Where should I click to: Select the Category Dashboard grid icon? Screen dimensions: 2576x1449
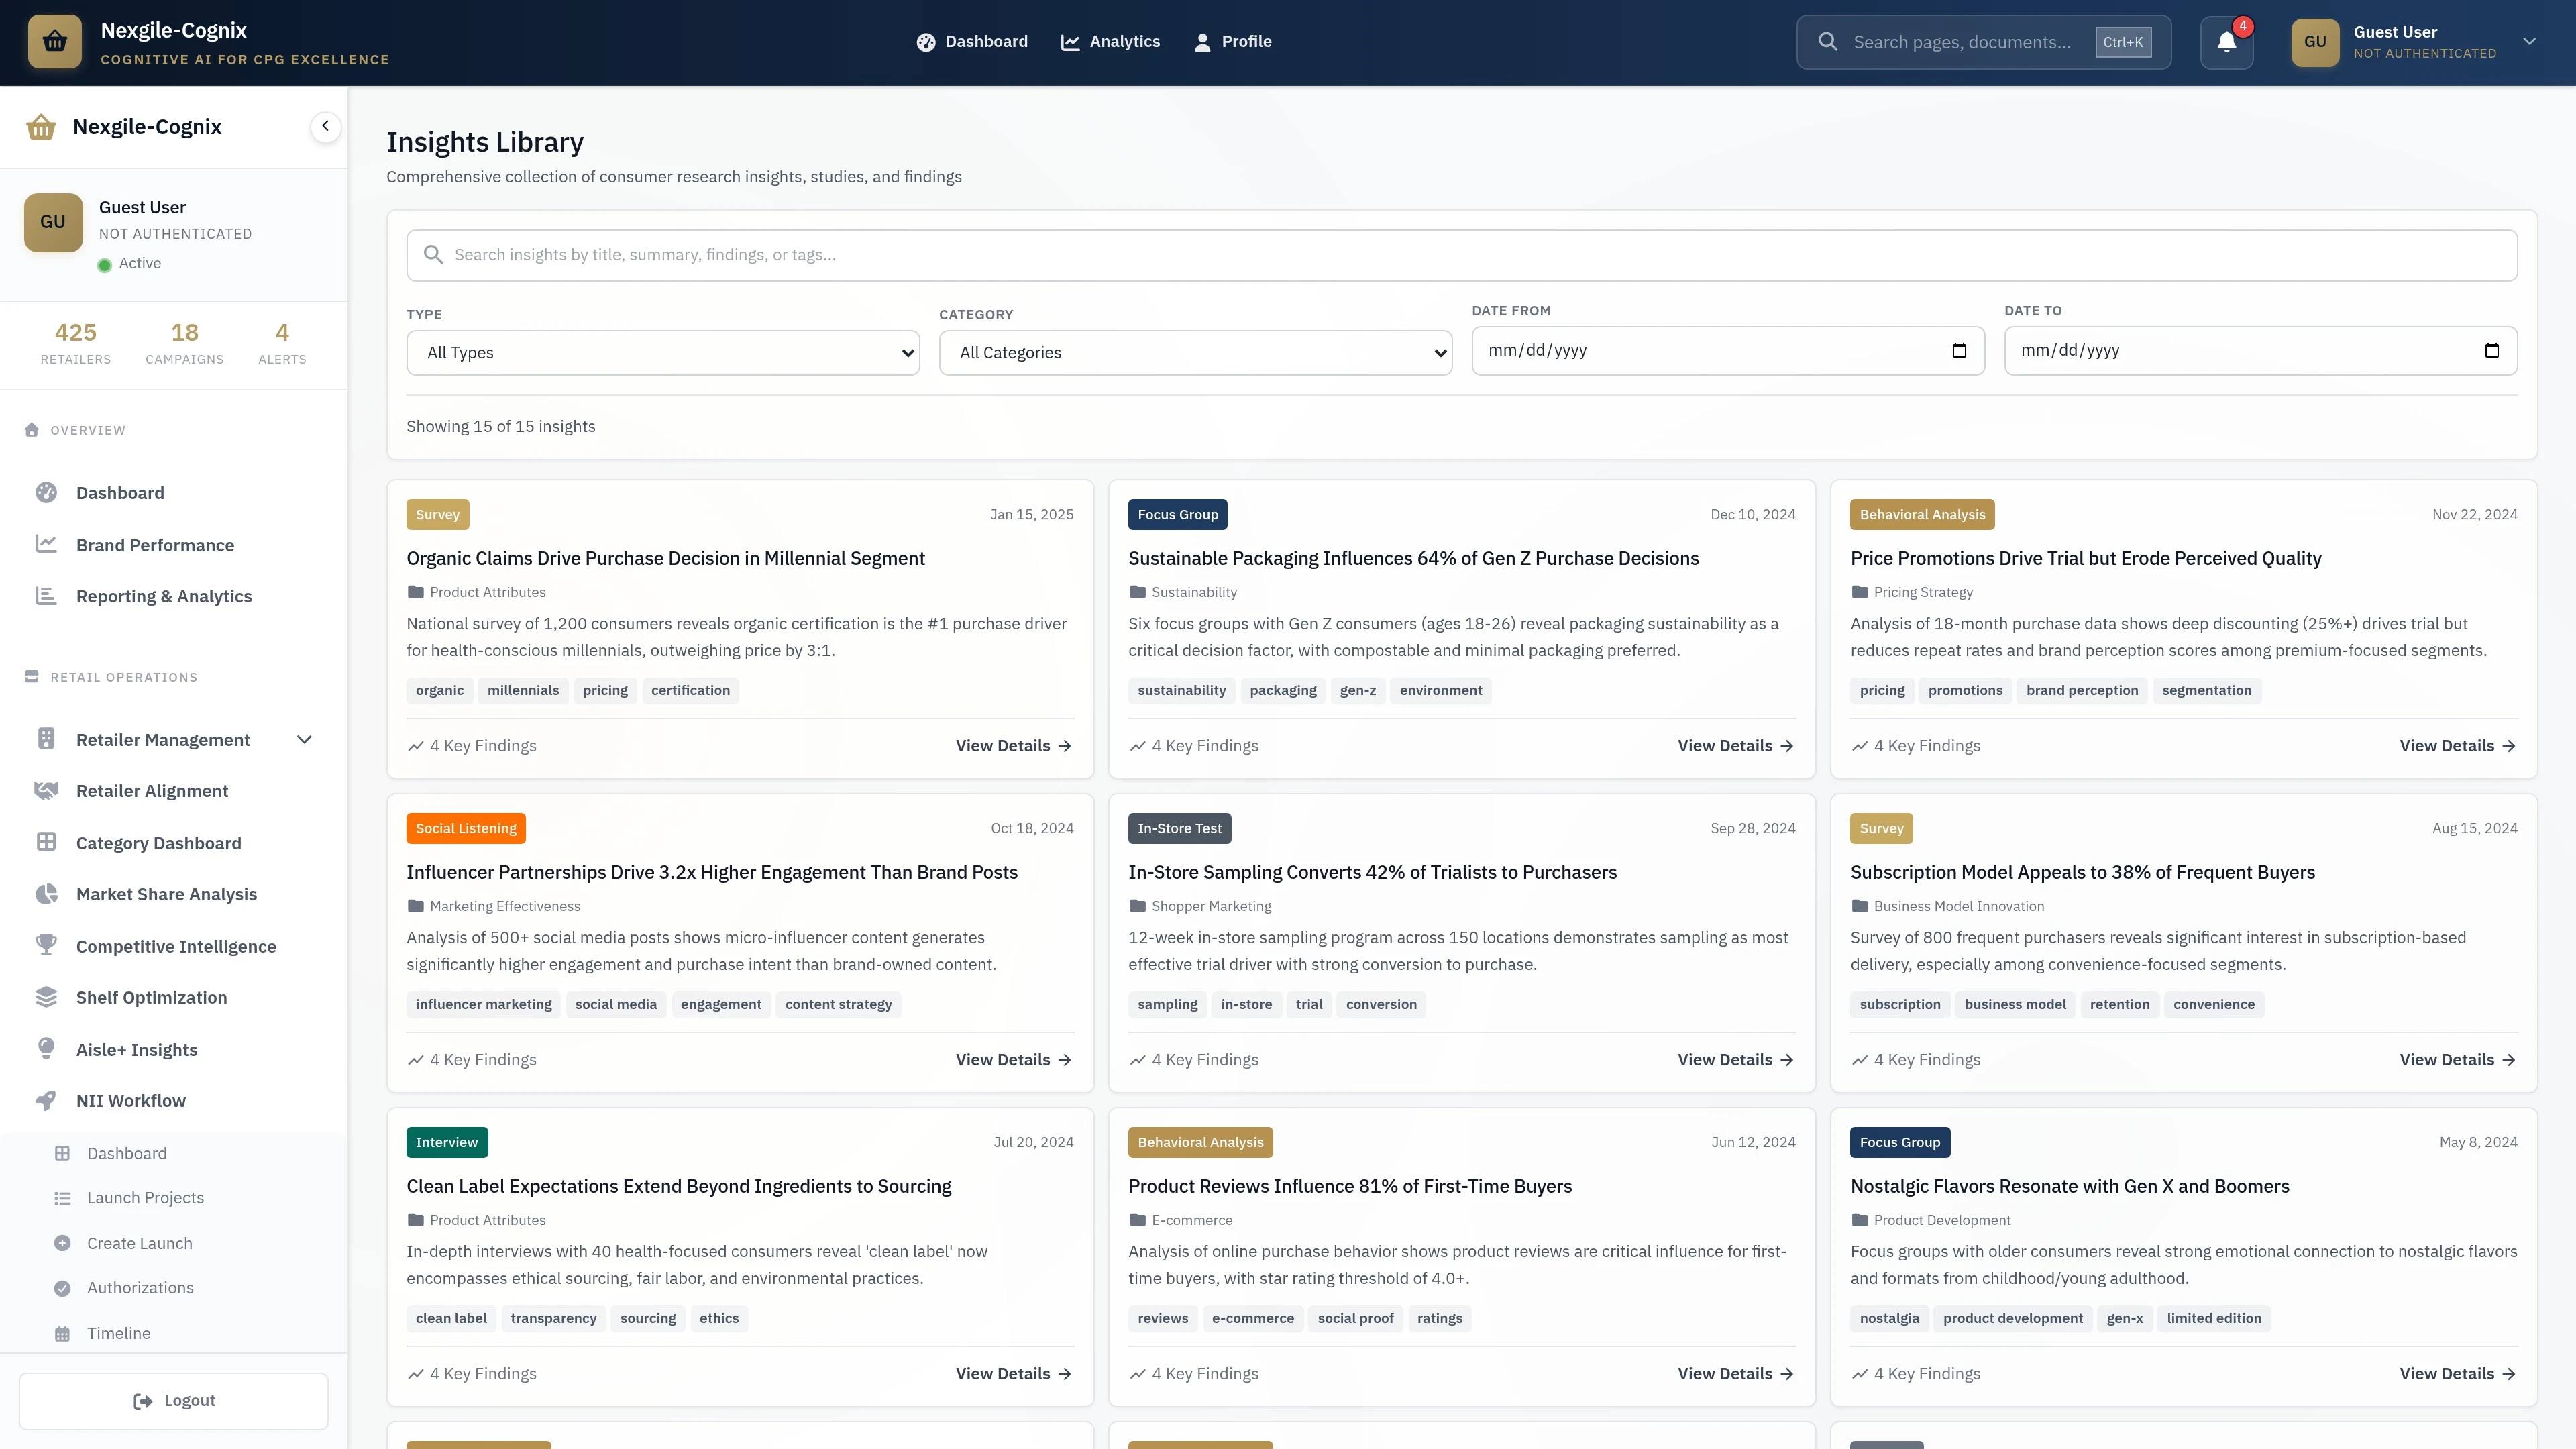46,842
